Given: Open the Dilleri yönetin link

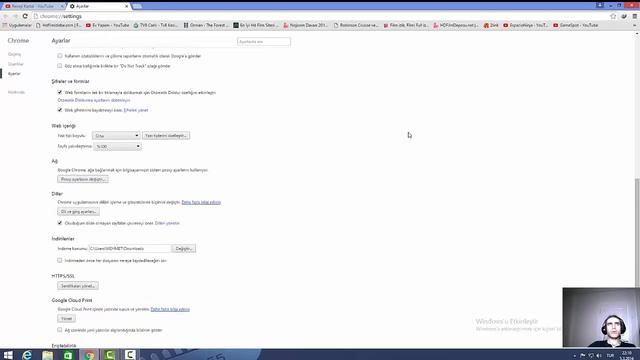Looking at the screenshot, I should click(x=167, y=223).
